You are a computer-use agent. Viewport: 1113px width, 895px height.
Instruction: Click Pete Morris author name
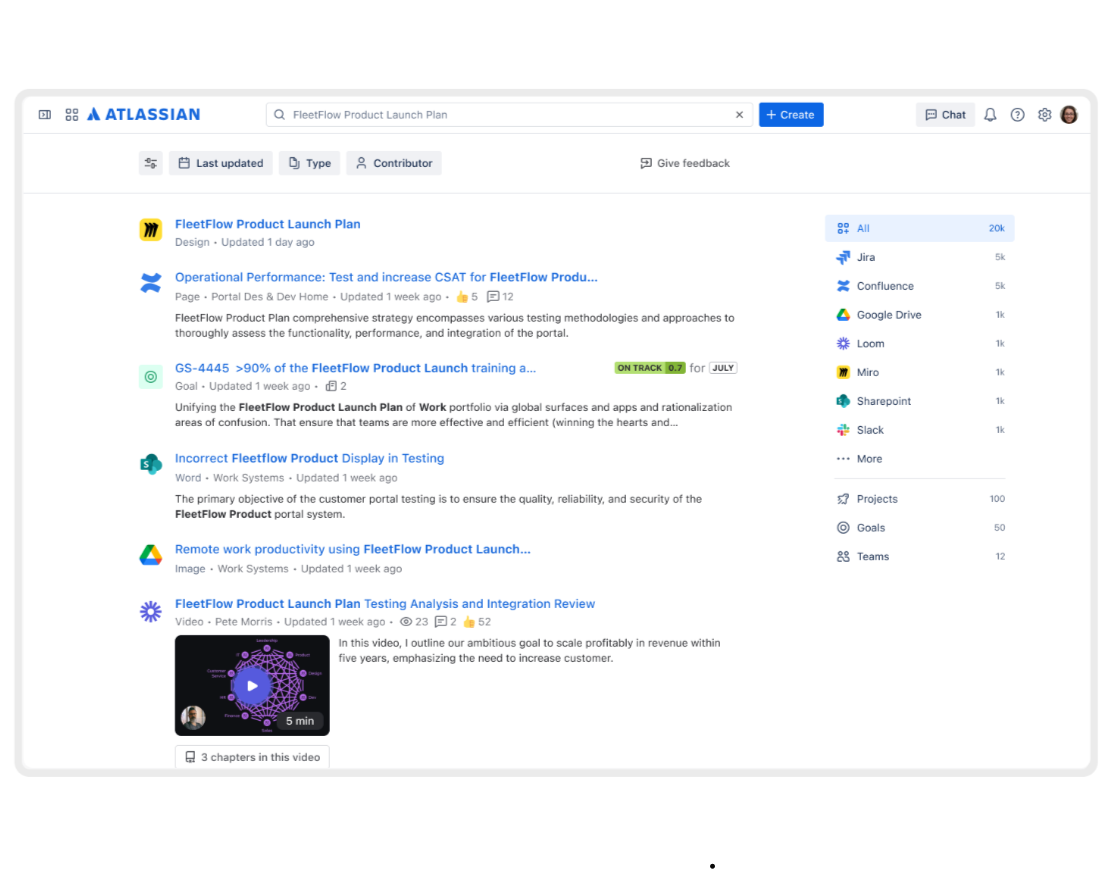[x=243, y=622]
